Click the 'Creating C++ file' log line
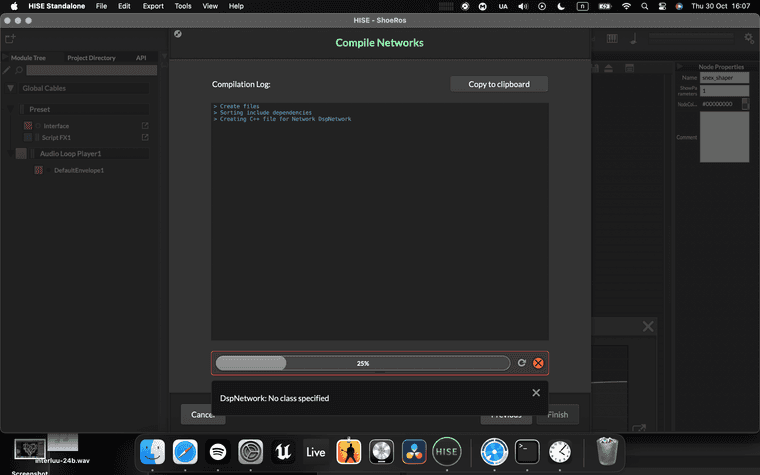This screenshot has width=760, height=475. 285,119
